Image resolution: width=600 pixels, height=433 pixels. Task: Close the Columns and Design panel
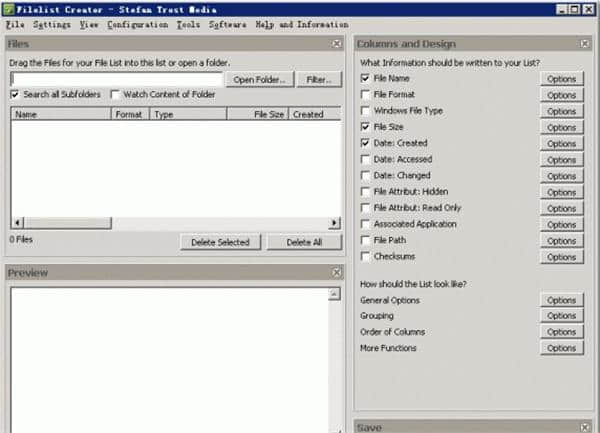pyautogui.click(x=586, y=44)
